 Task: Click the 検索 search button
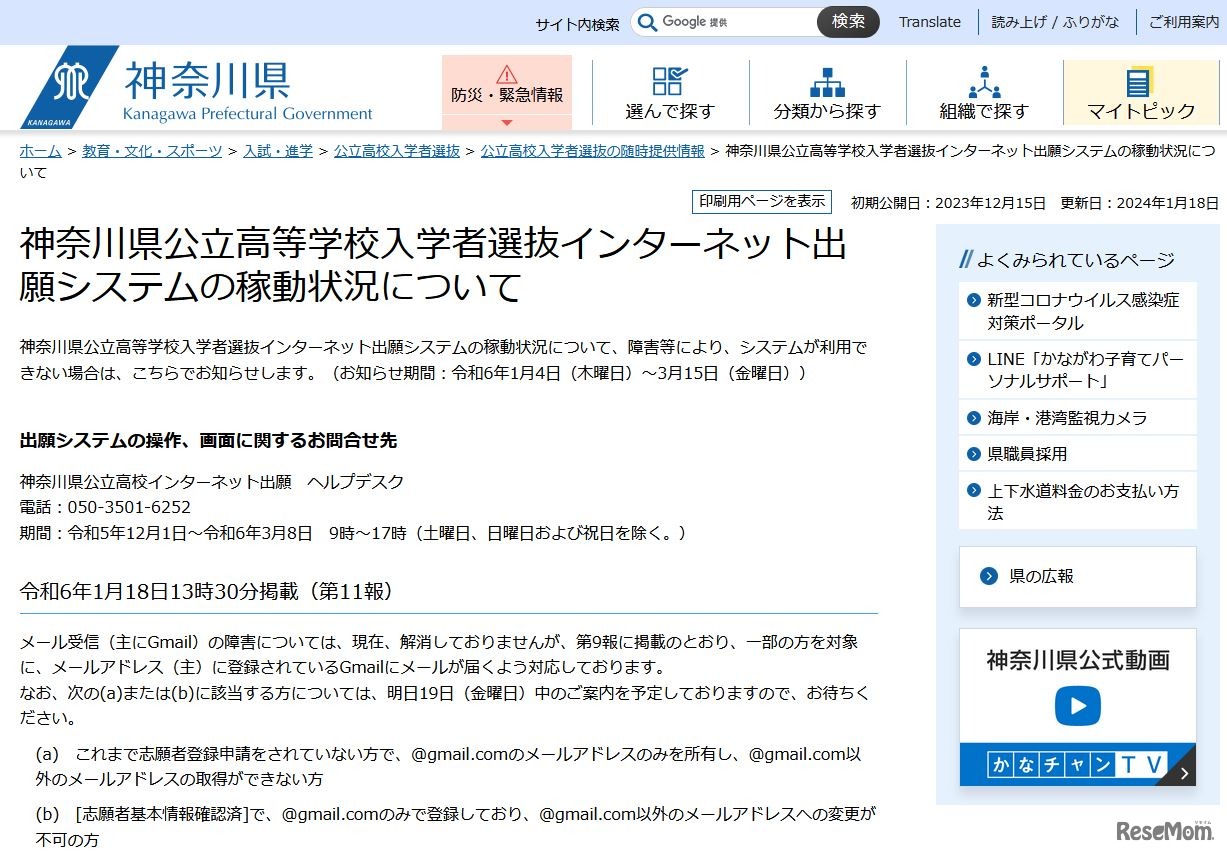[x=848, y=21]
